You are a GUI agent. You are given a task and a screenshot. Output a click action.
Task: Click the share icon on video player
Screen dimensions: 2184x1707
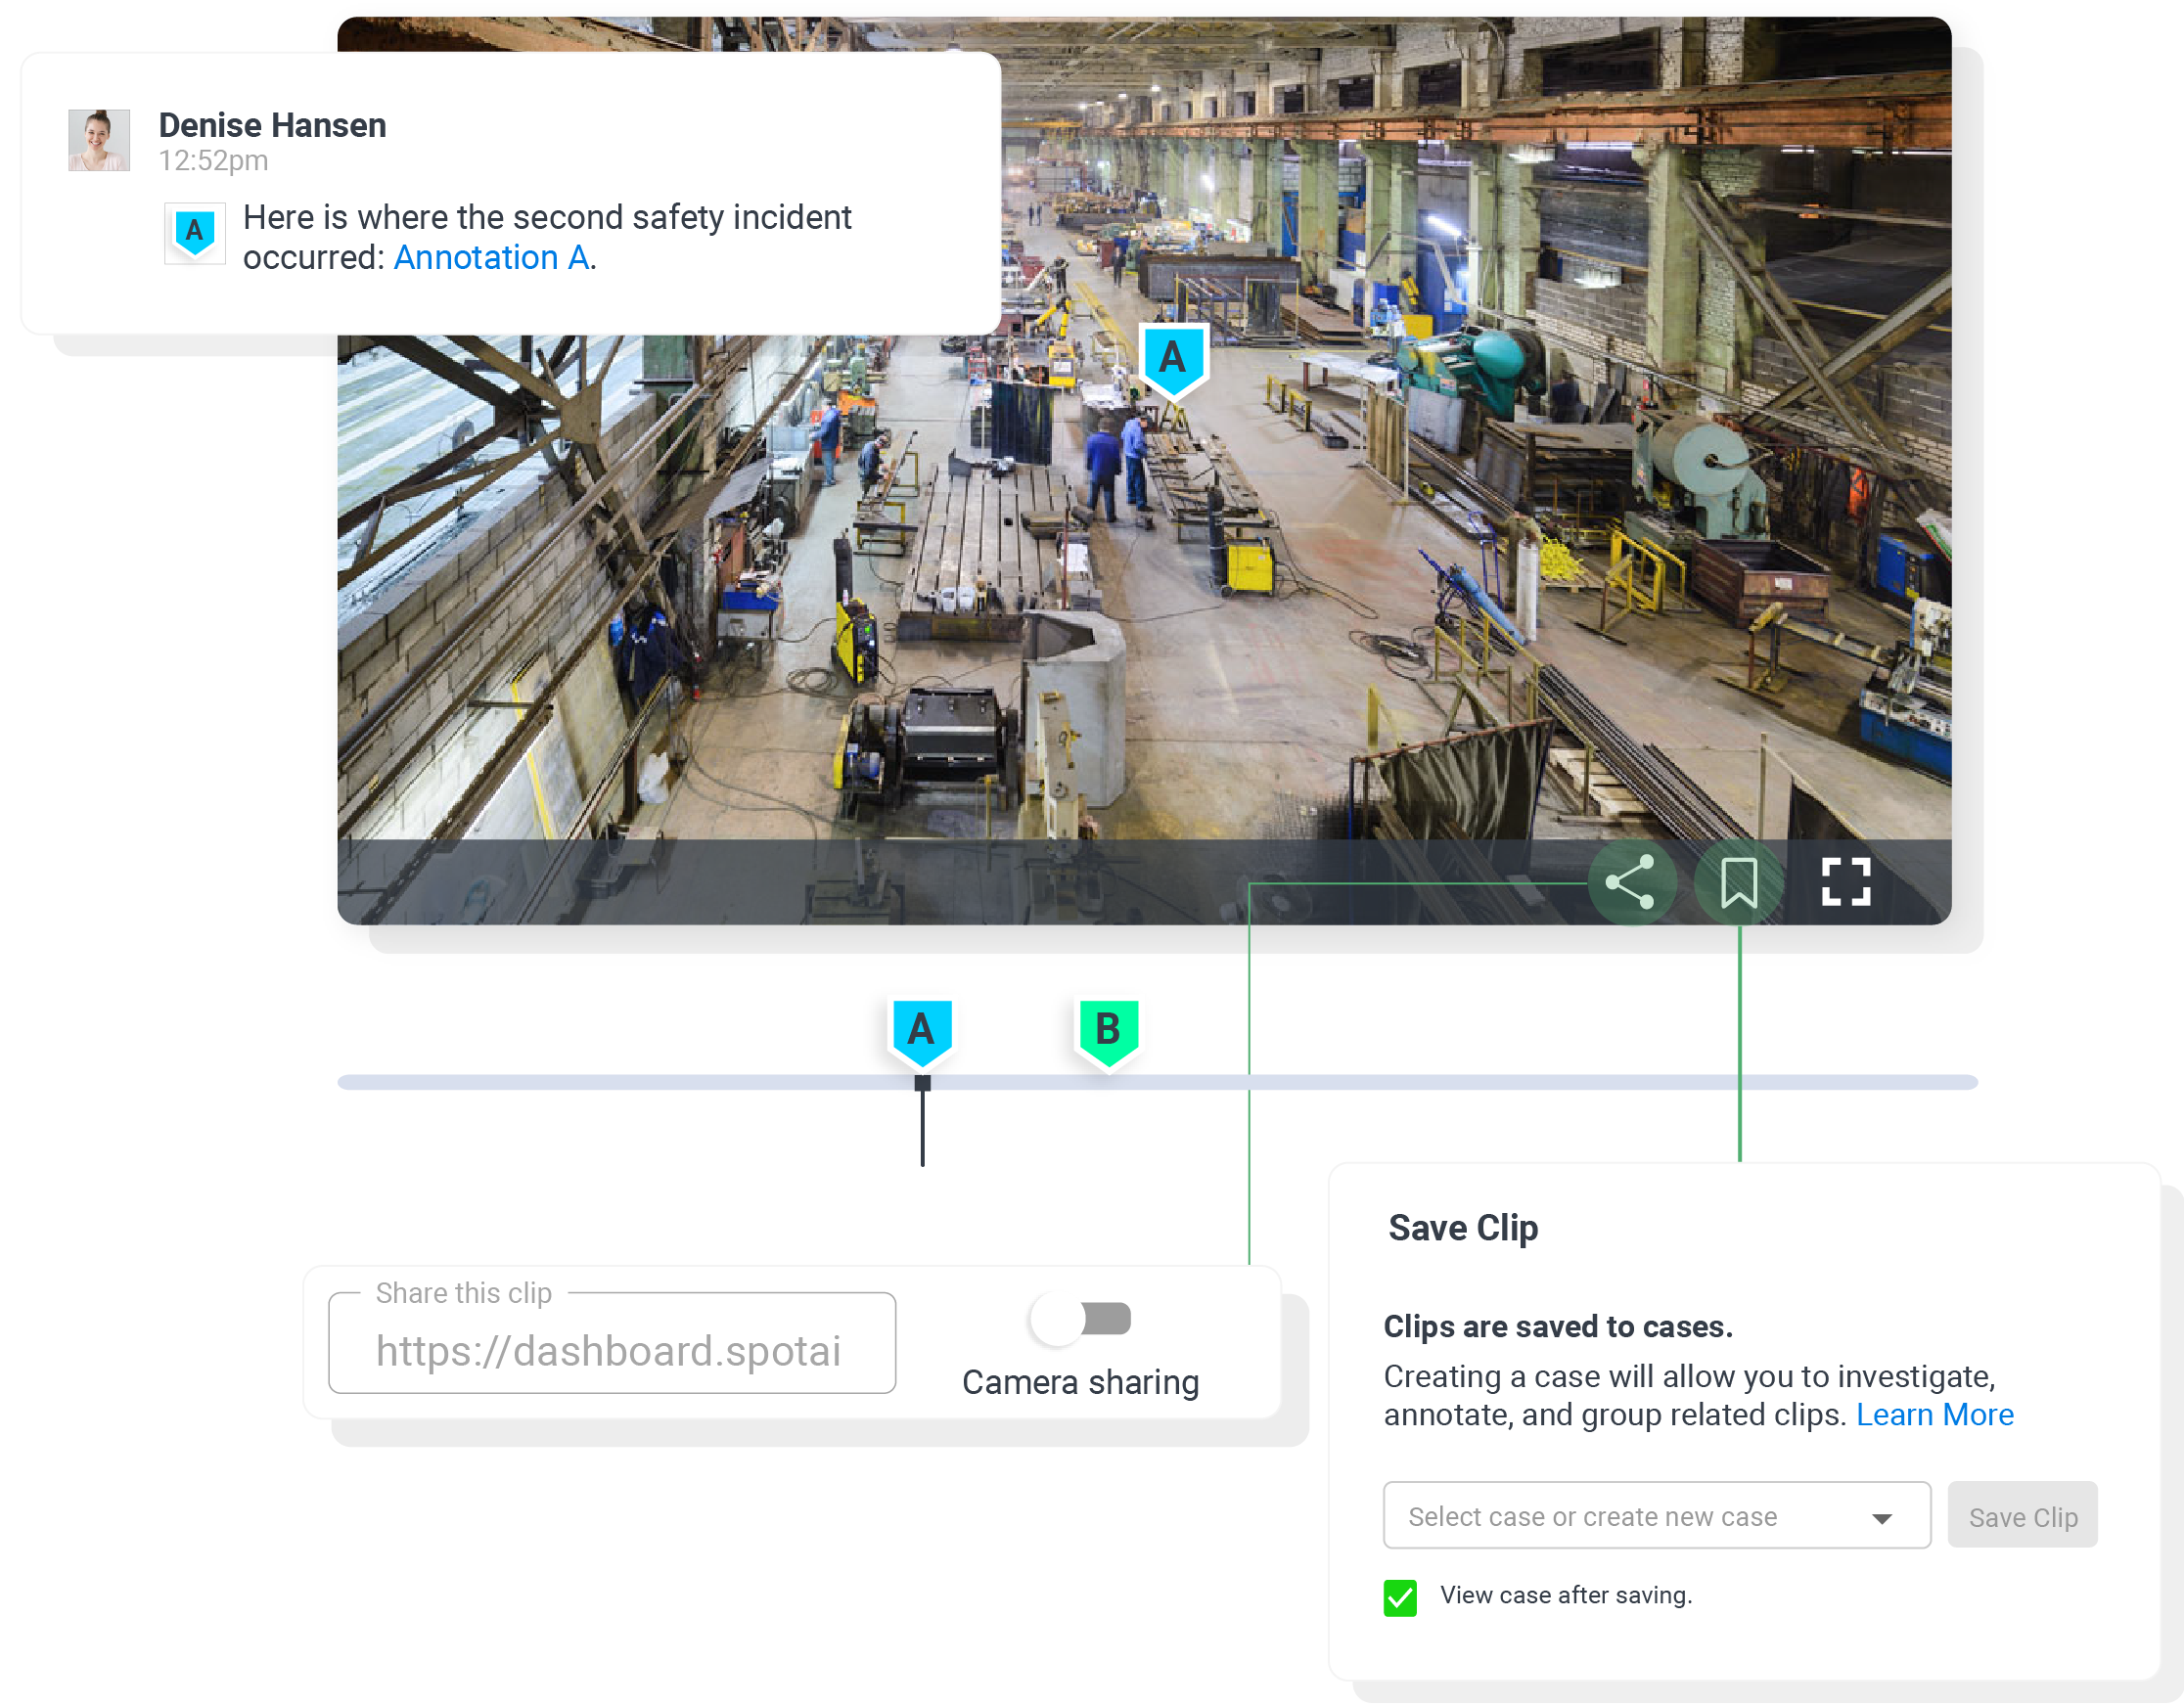1631,883
